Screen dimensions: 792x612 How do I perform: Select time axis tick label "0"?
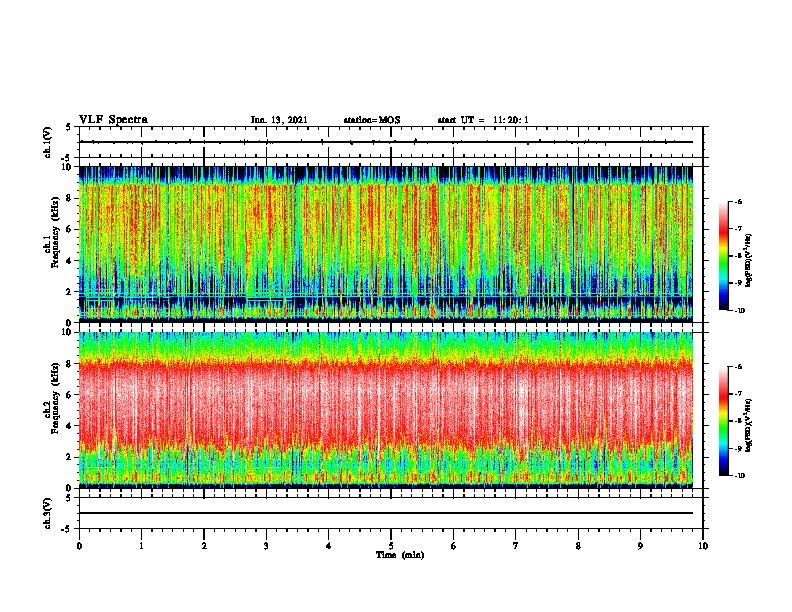[x=79, y=546]
